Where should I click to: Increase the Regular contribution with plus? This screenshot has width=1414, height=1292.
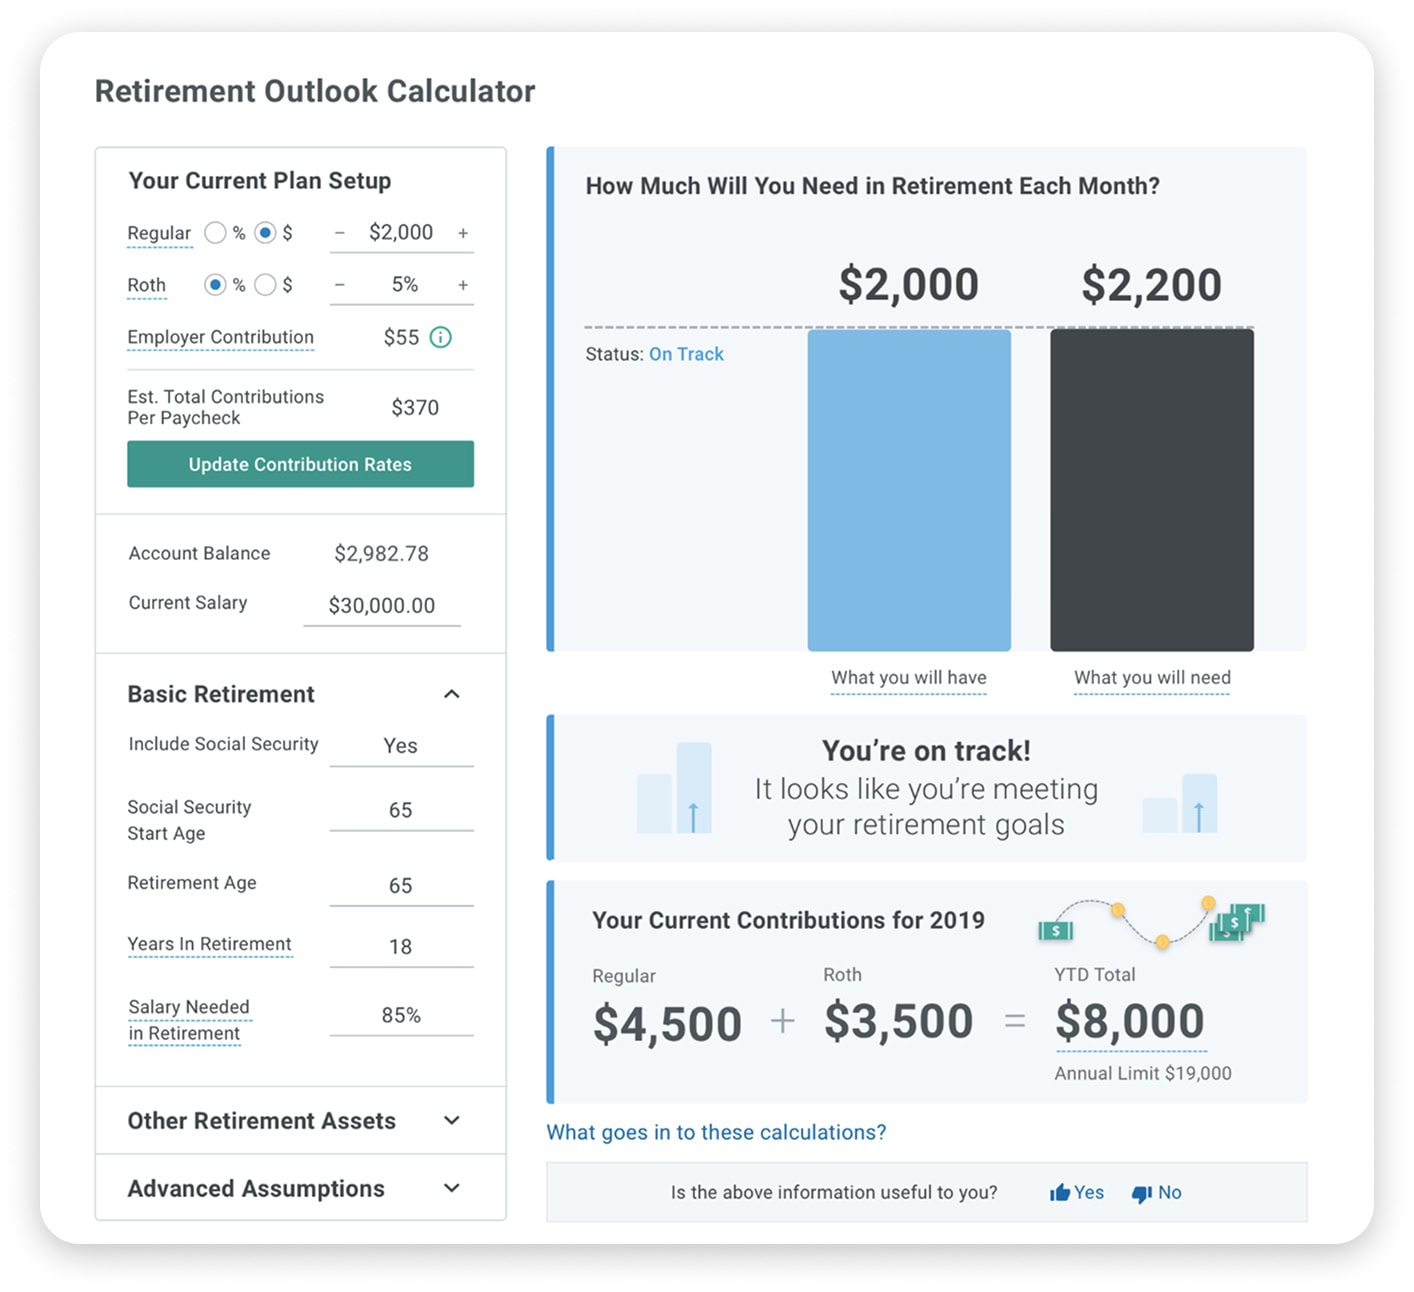[463, 233]
